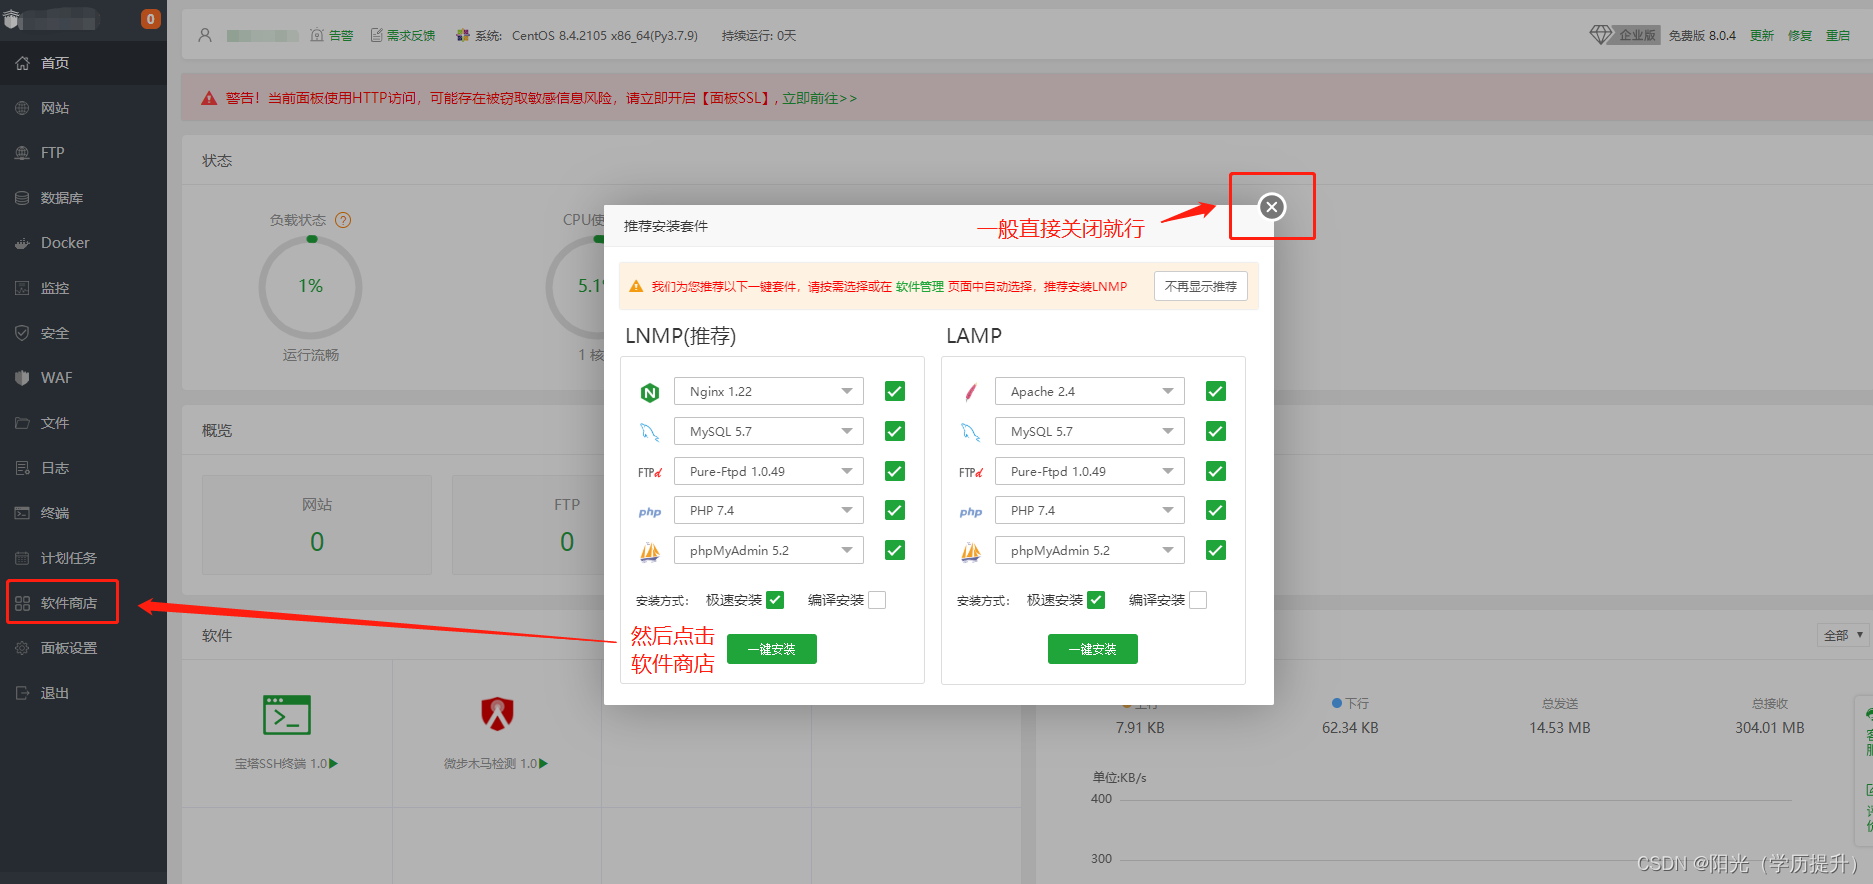Click the 企业版 diamond icon
This screenshot has width=1873, height=884.
tap(1602, 35)
